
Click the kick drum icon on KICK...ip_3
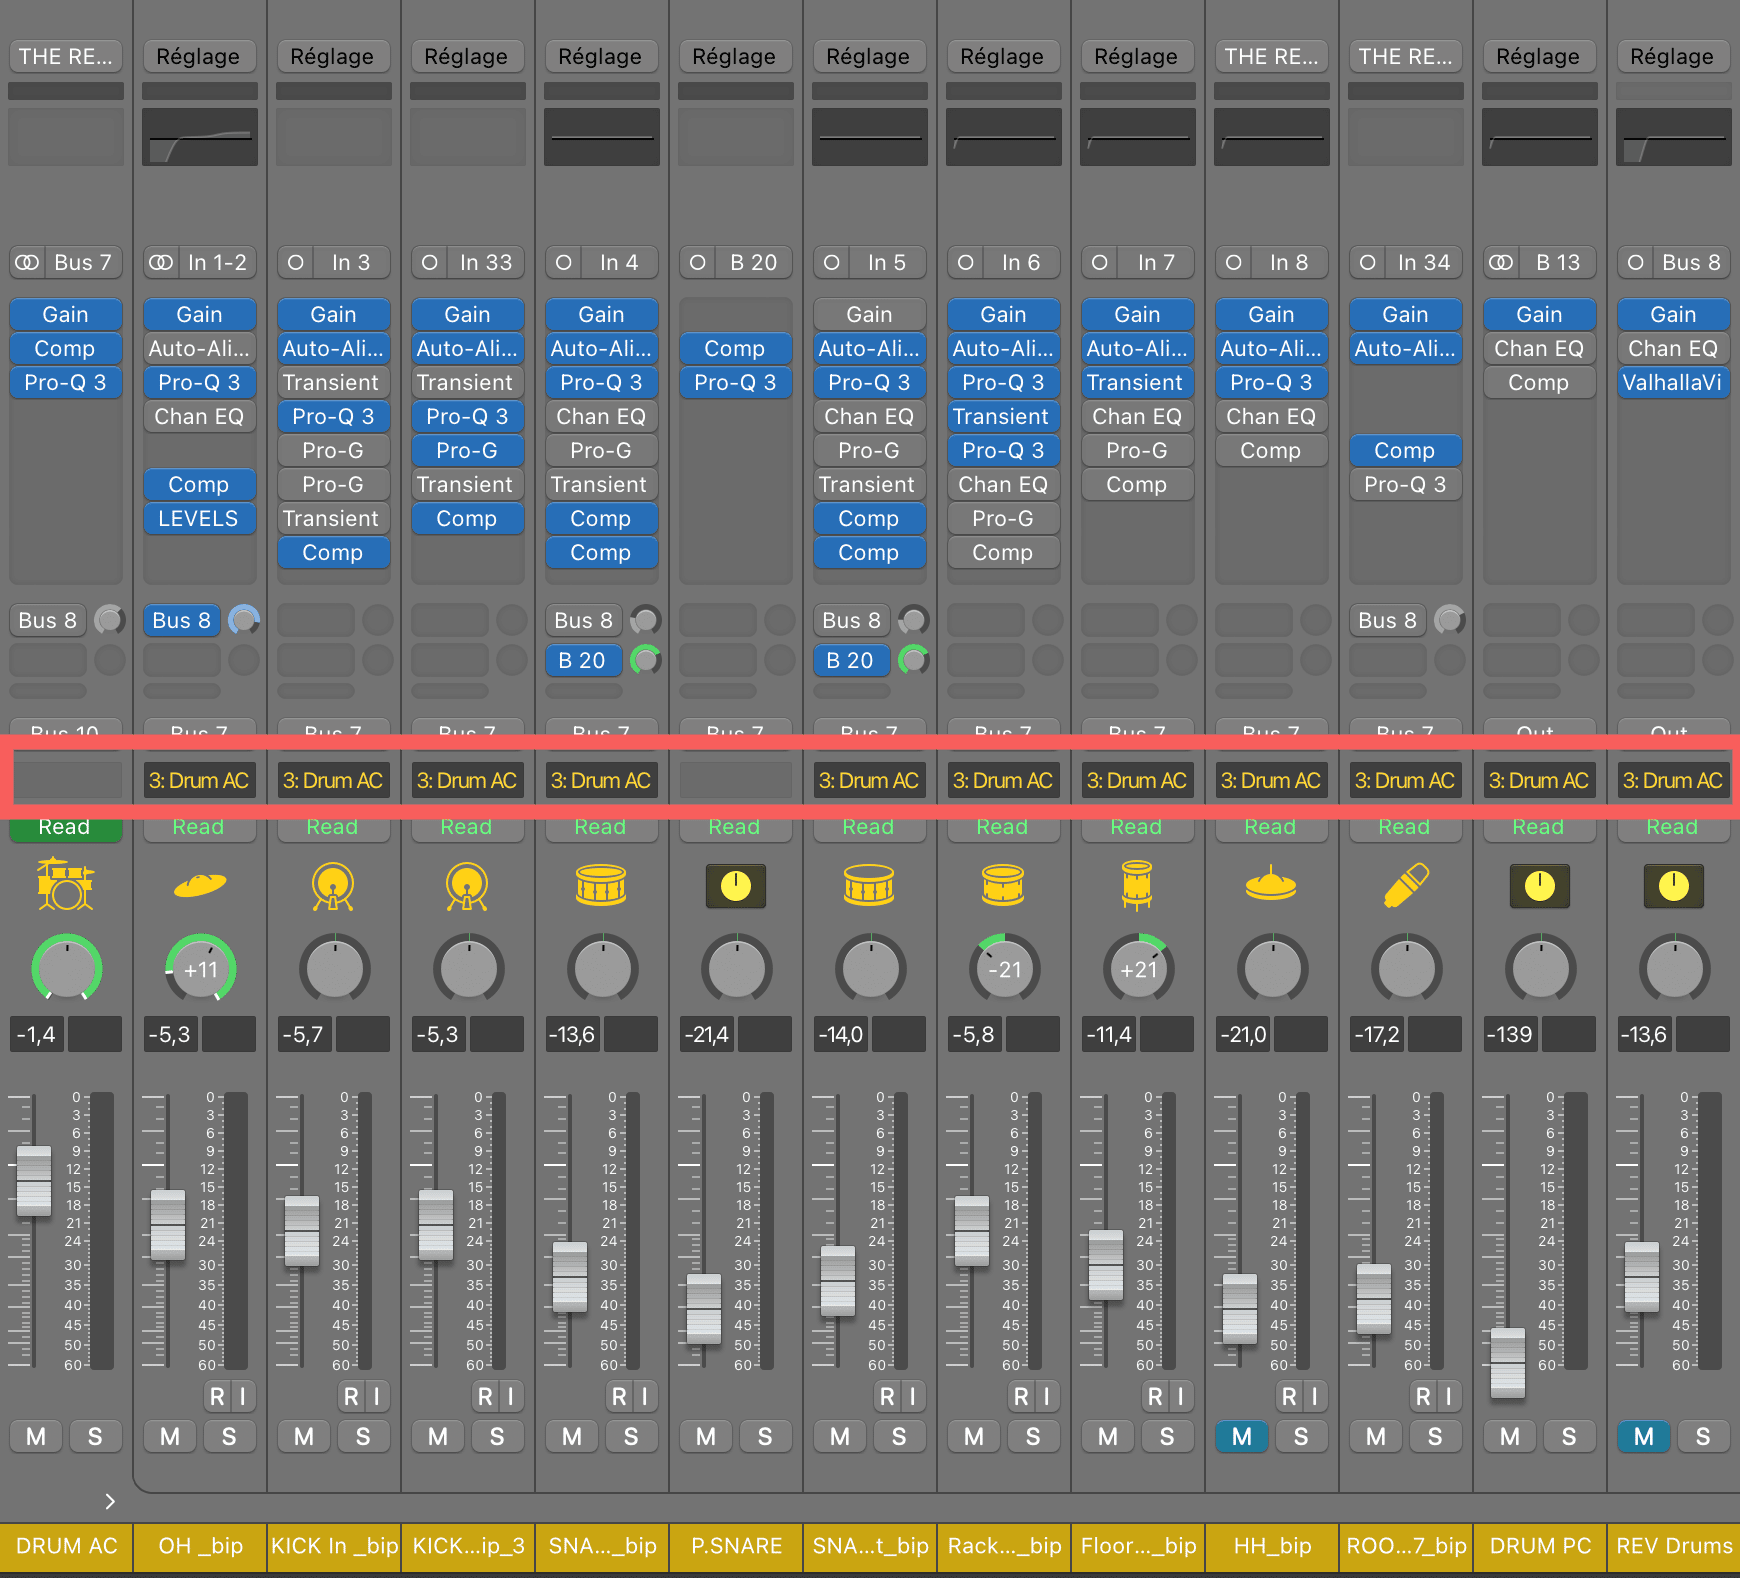[467, 886]
